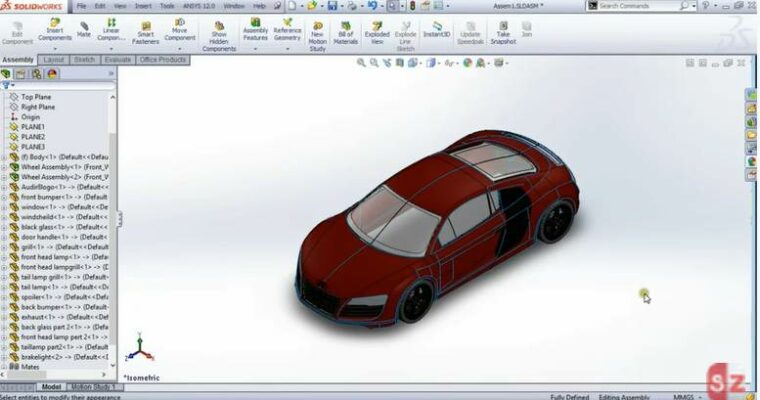Open Linear Component Pattern tool
The width and height of the screenshot is (760, 400).
111,30
